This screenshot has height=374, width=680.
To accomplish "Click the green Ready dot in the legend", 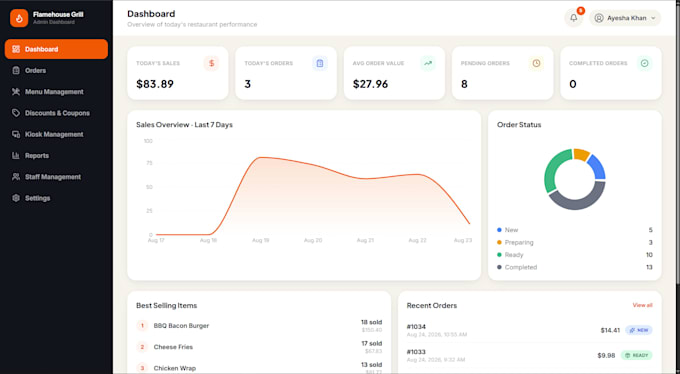I will point(499,255).
